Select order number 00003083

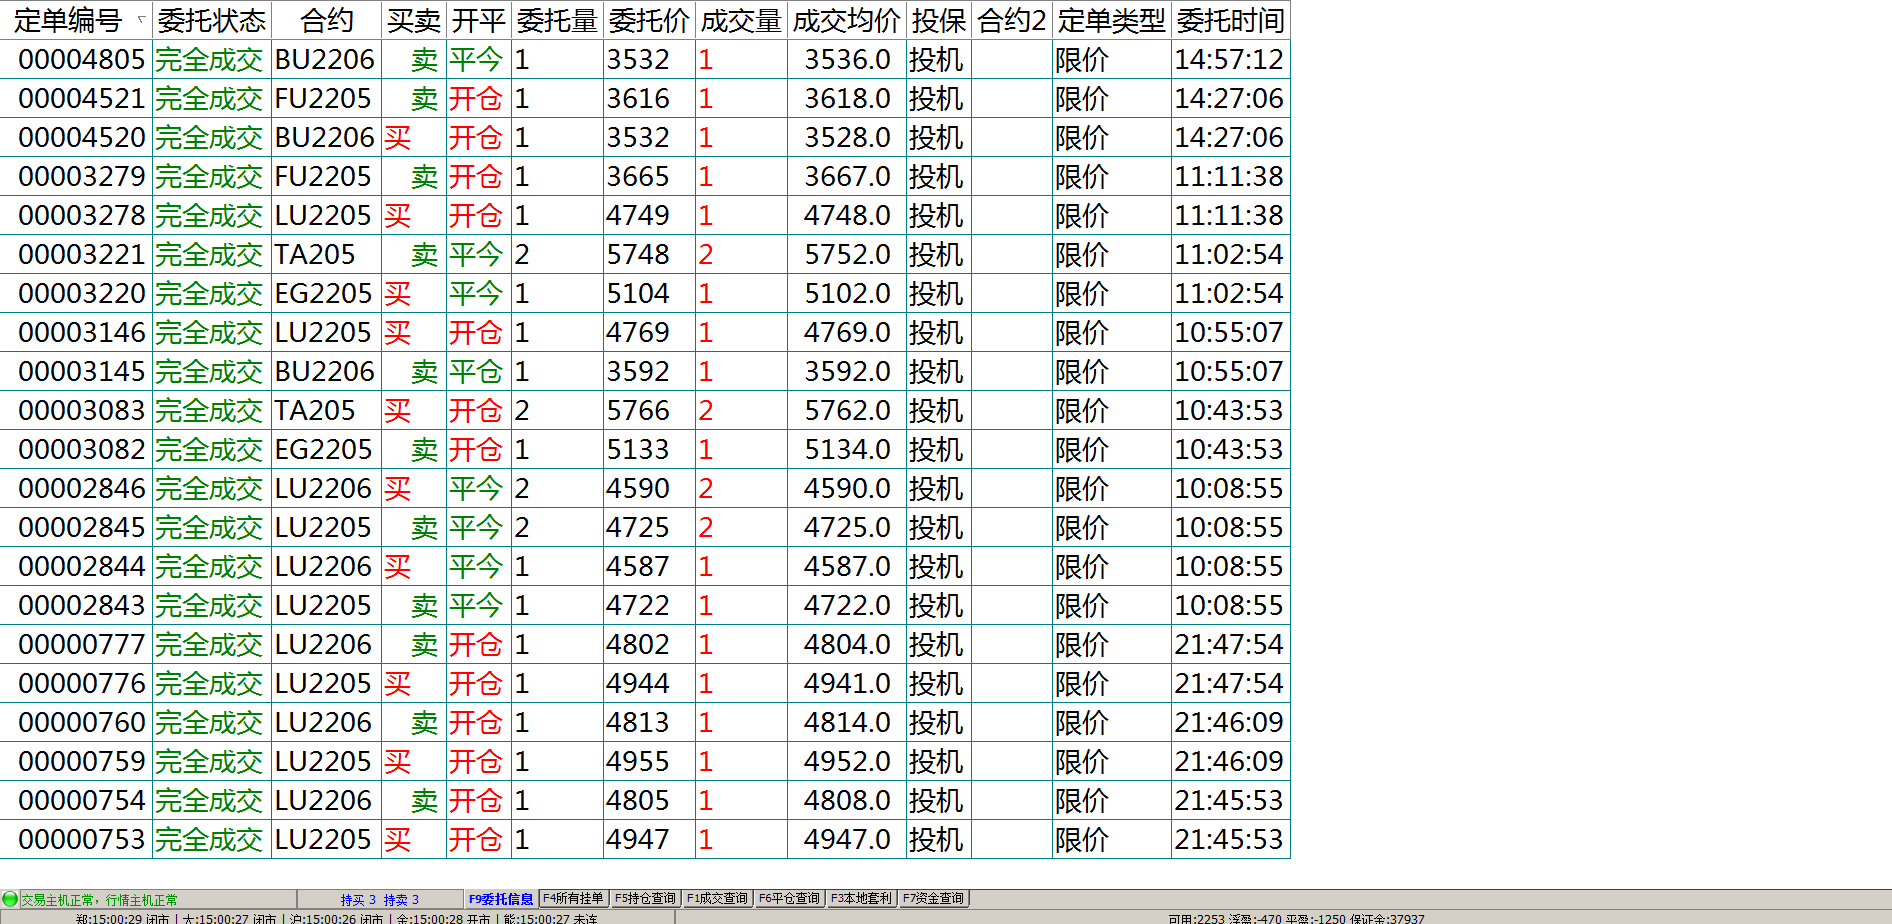tap(82, 411)
